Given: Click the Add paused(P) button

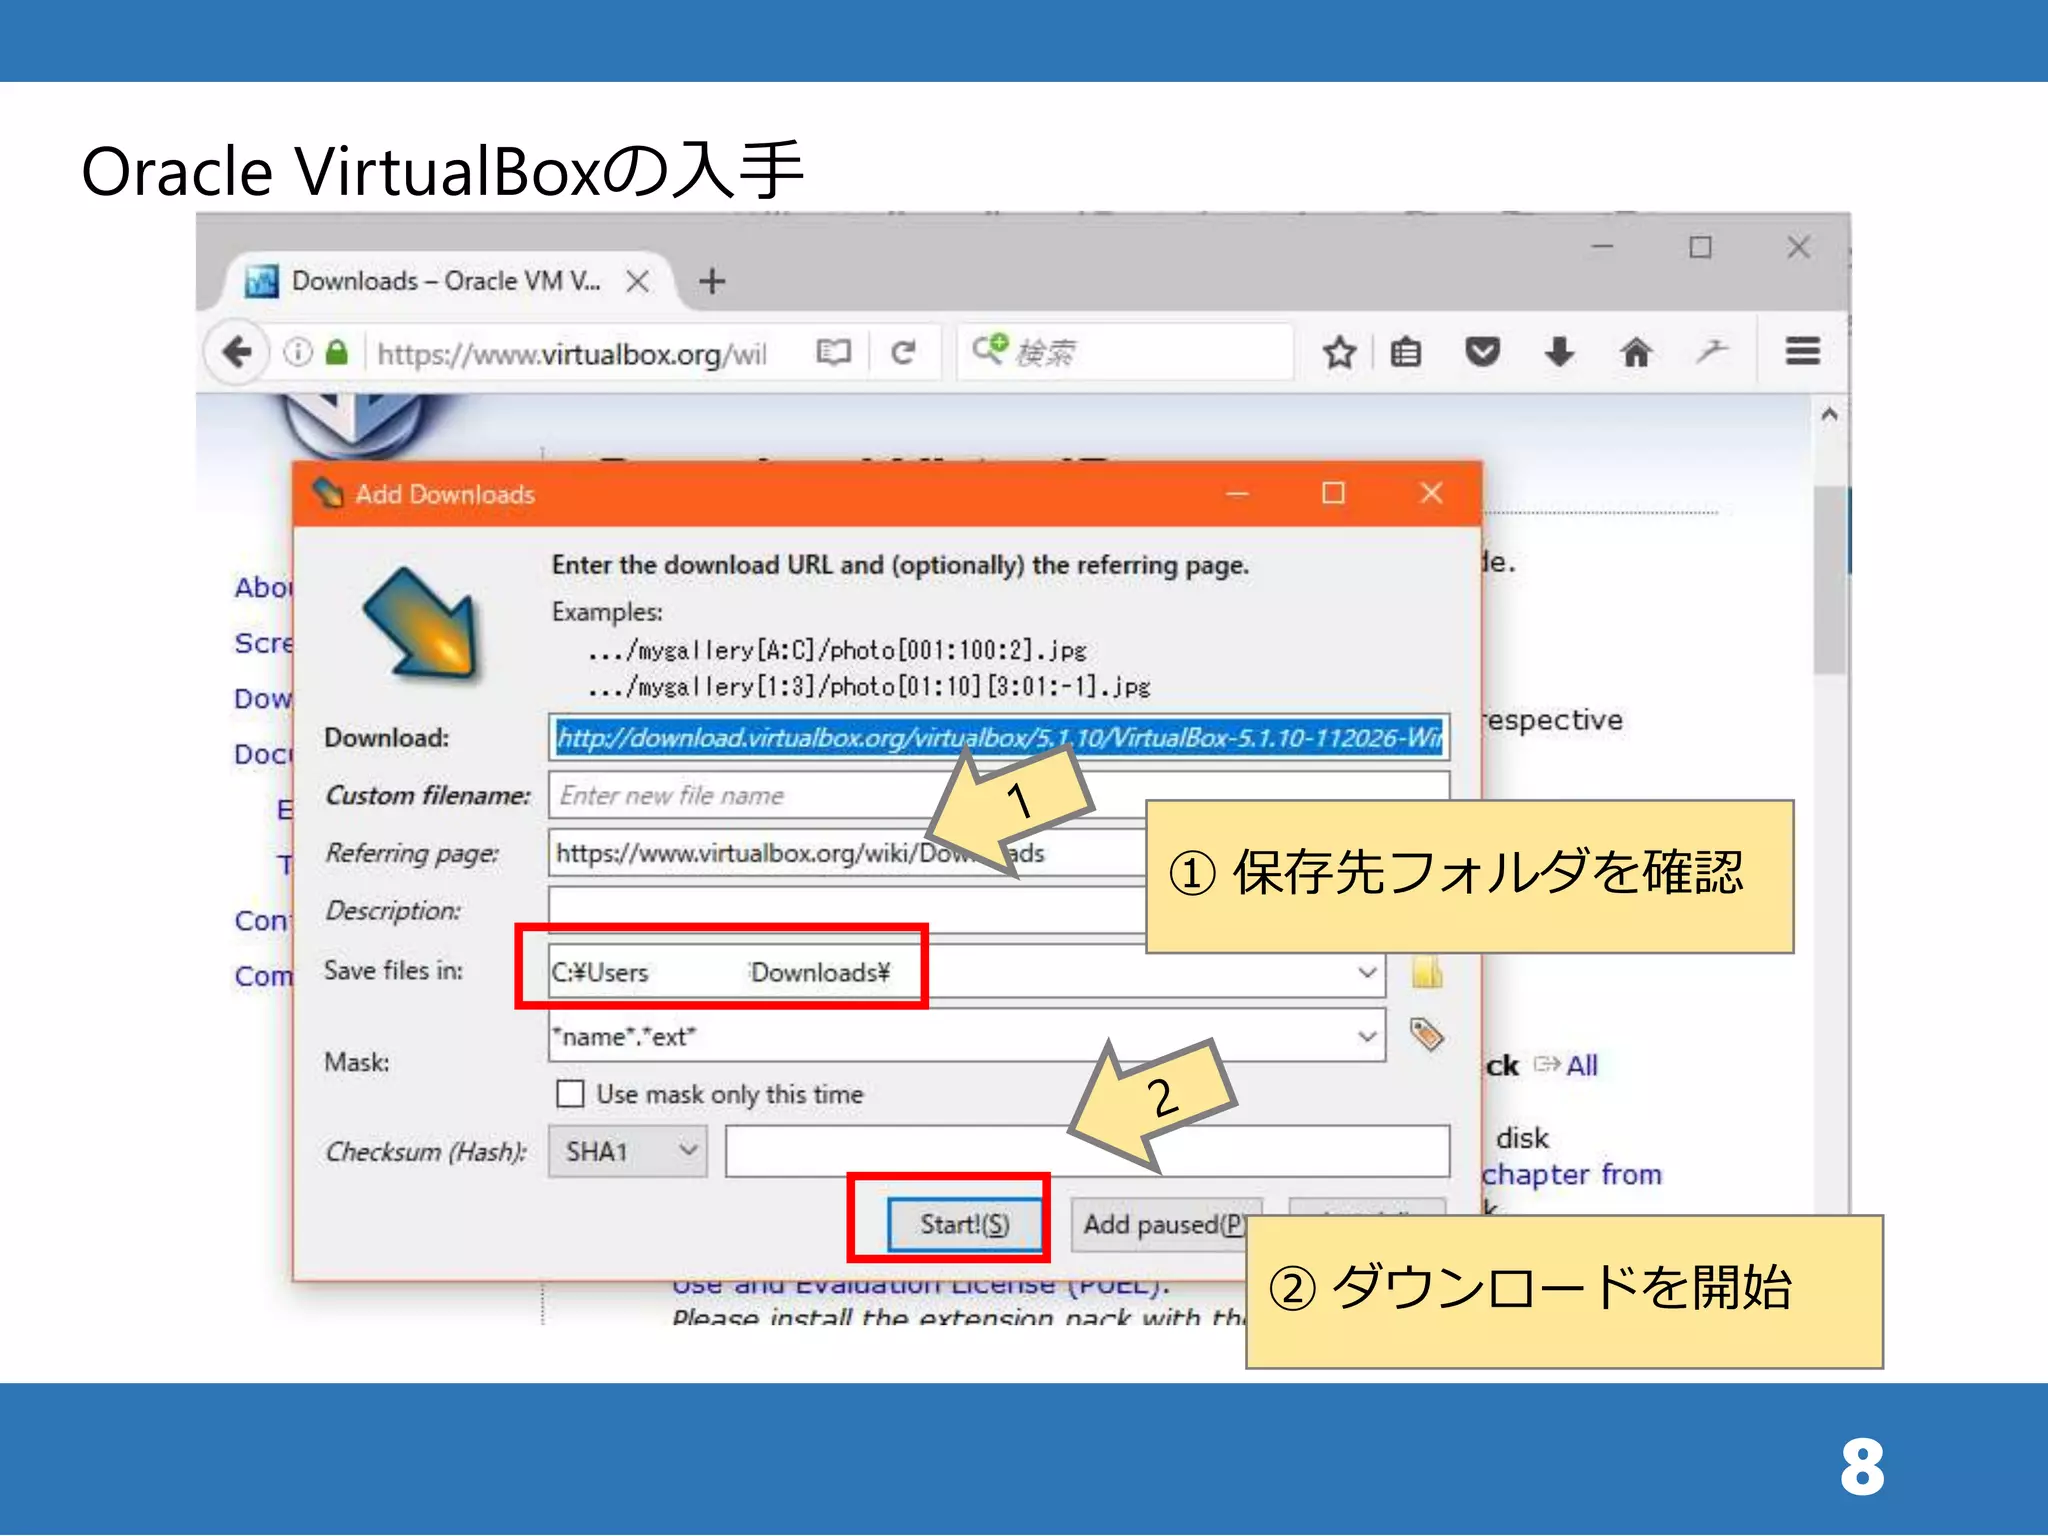Looking at the screenshot, I should (1166, 1224).
